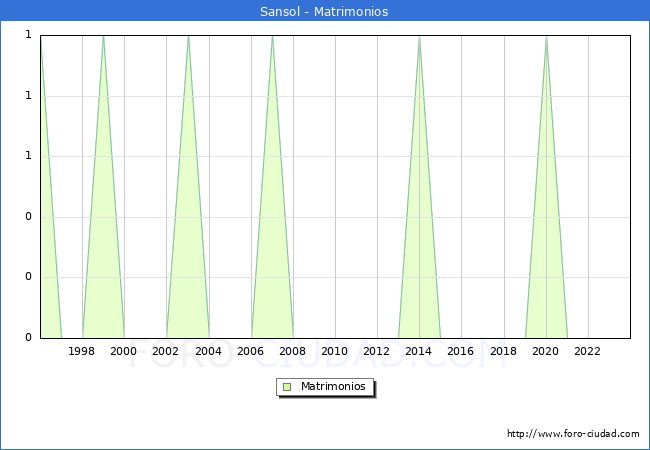The height and width of the screenshot is (450, 650).
Task: Select the peak at year 2003
Action: [188, 37]
